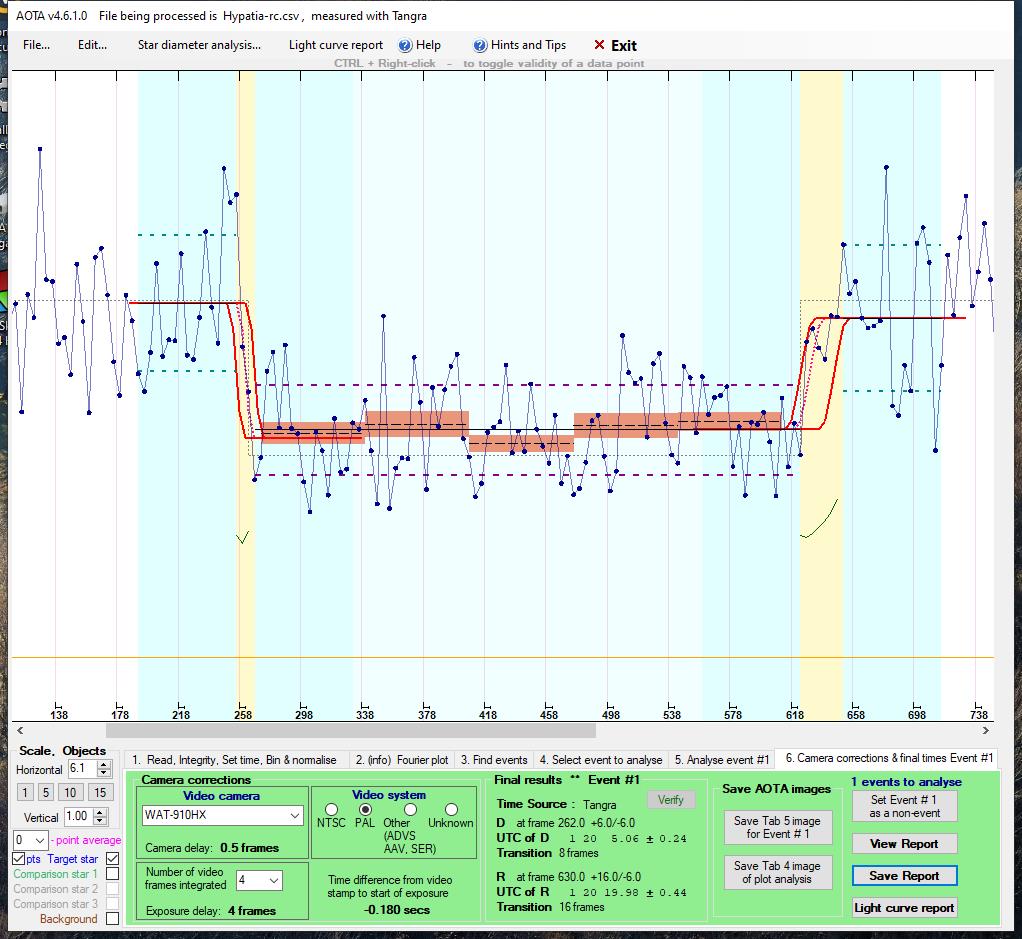Select Unknown video system
Image resolution: width=1022 pixels, height=939 pixels.
[451, 809]
